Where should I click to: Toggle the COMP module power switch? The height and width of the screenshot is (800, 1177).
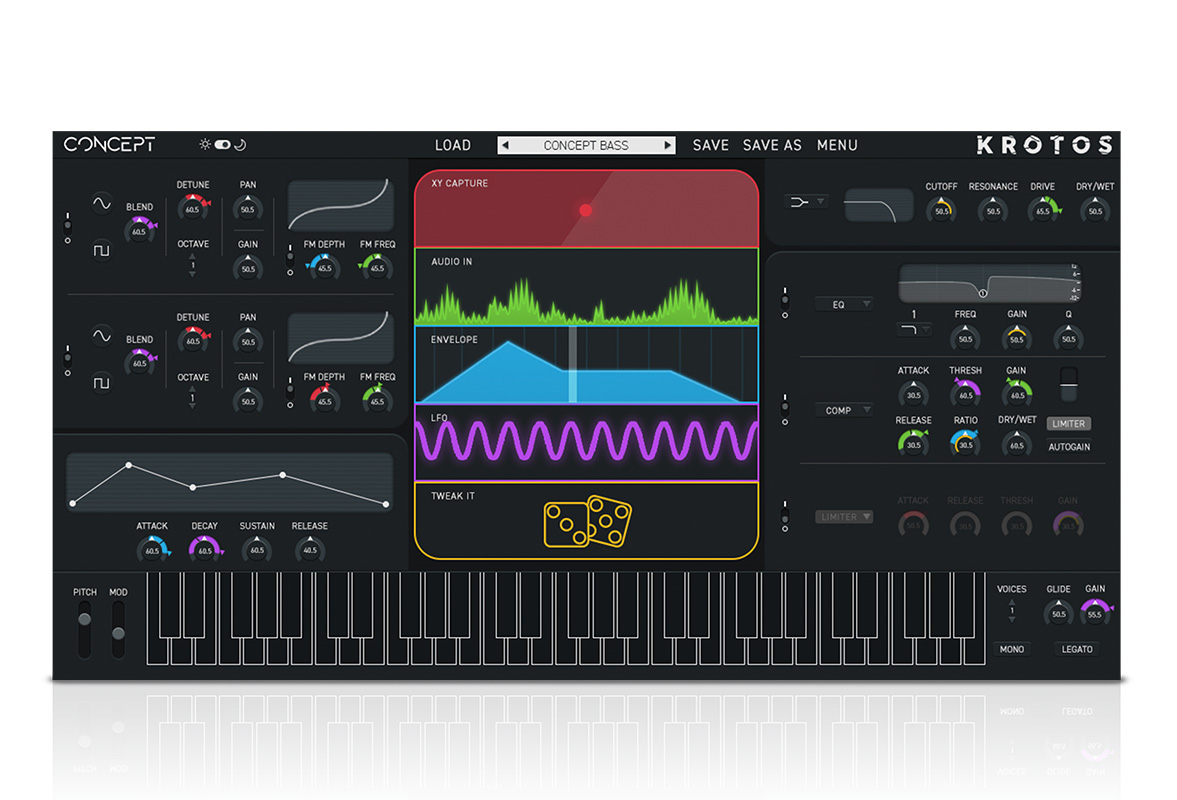[x=785, y=409]
